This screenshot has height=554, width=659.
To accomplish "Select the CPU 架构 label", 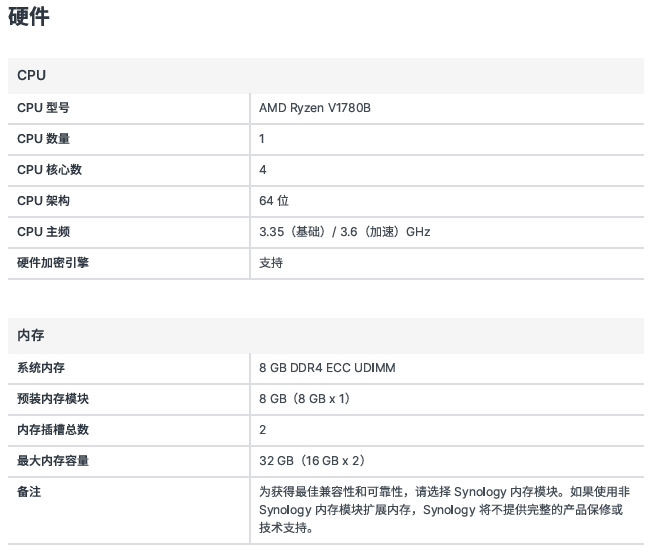I will (43, 201).
